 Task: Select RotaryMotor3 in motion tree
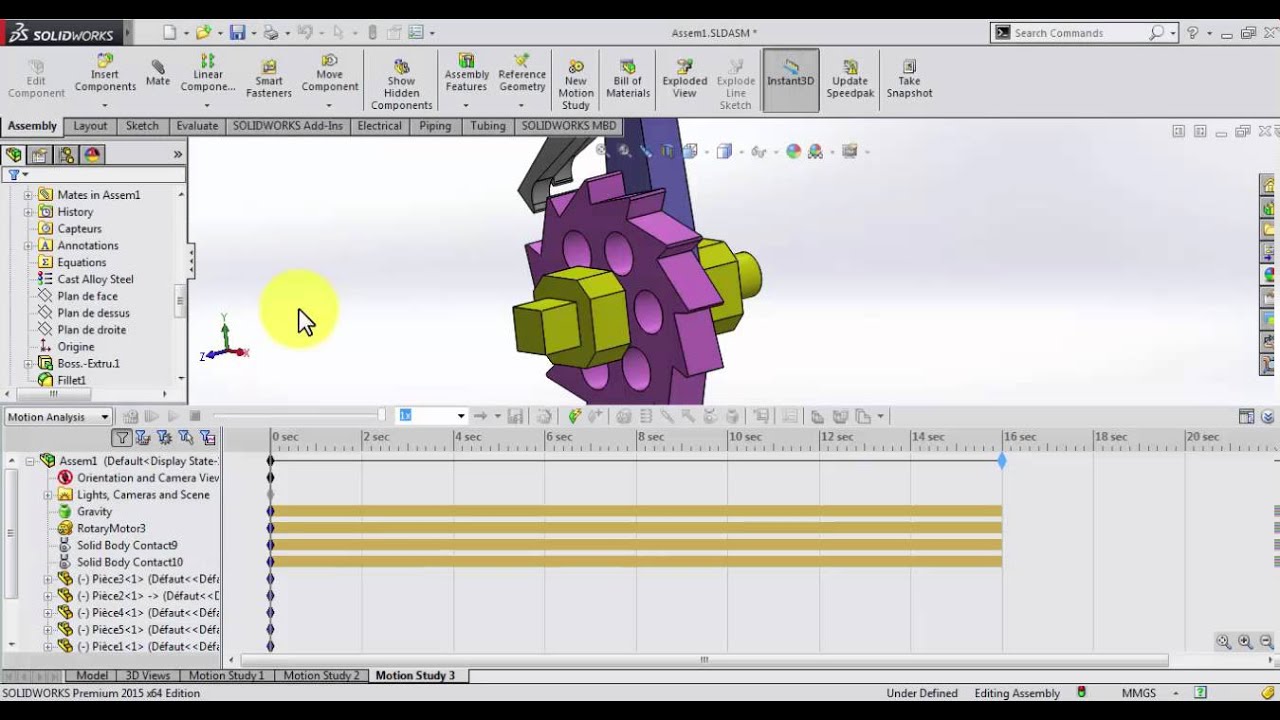coord(111,529)
